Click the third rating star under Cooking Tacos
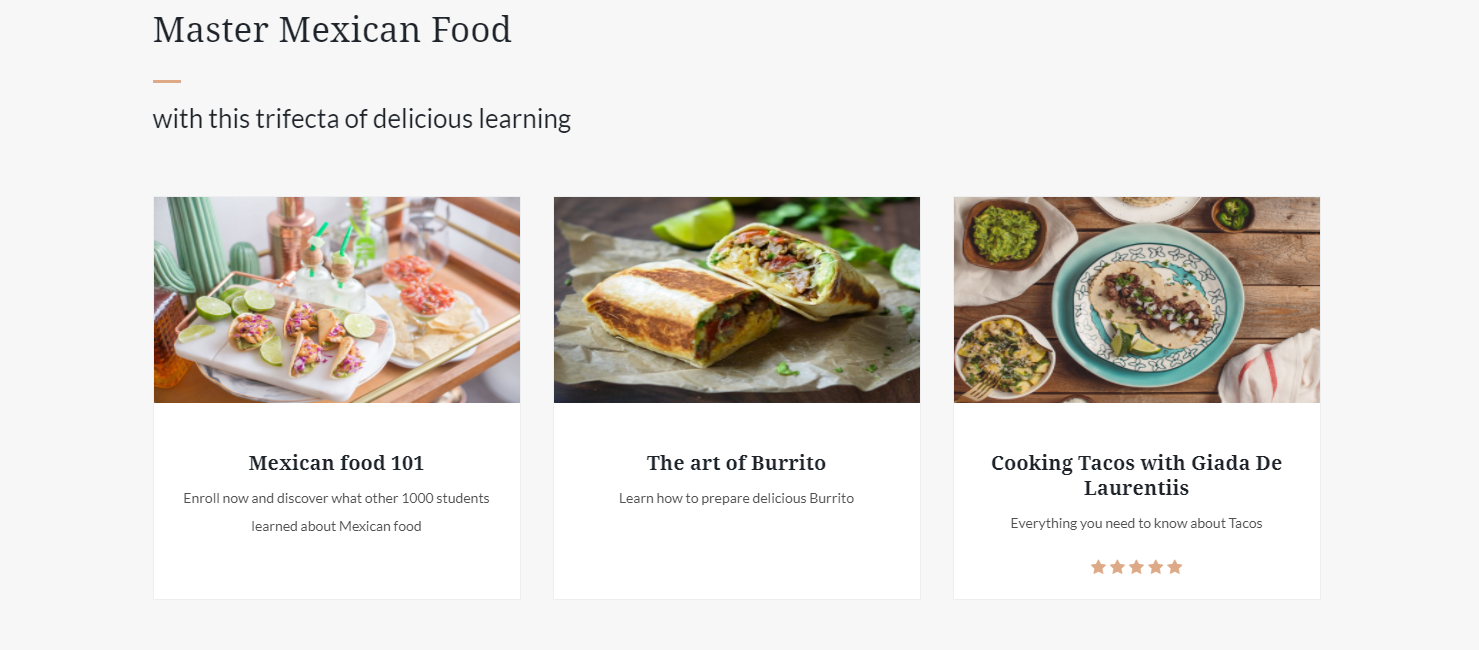1479x650 pixels. tap(1136, 567)
